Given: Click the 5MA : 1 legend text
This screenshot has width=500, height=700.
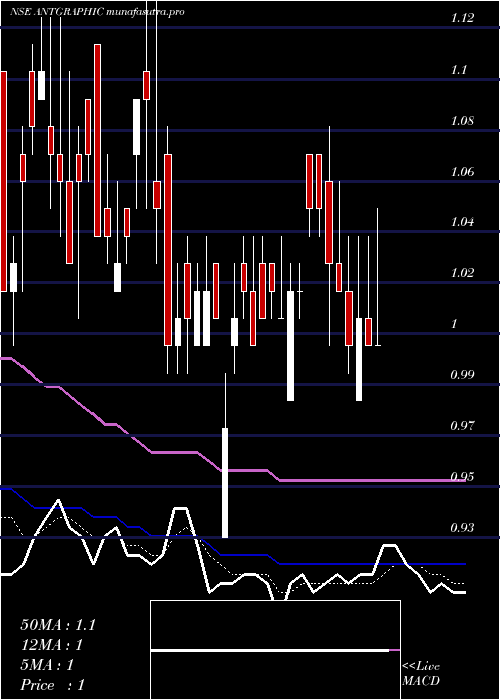Looking at the screenshot, I should tap(47, 665).
